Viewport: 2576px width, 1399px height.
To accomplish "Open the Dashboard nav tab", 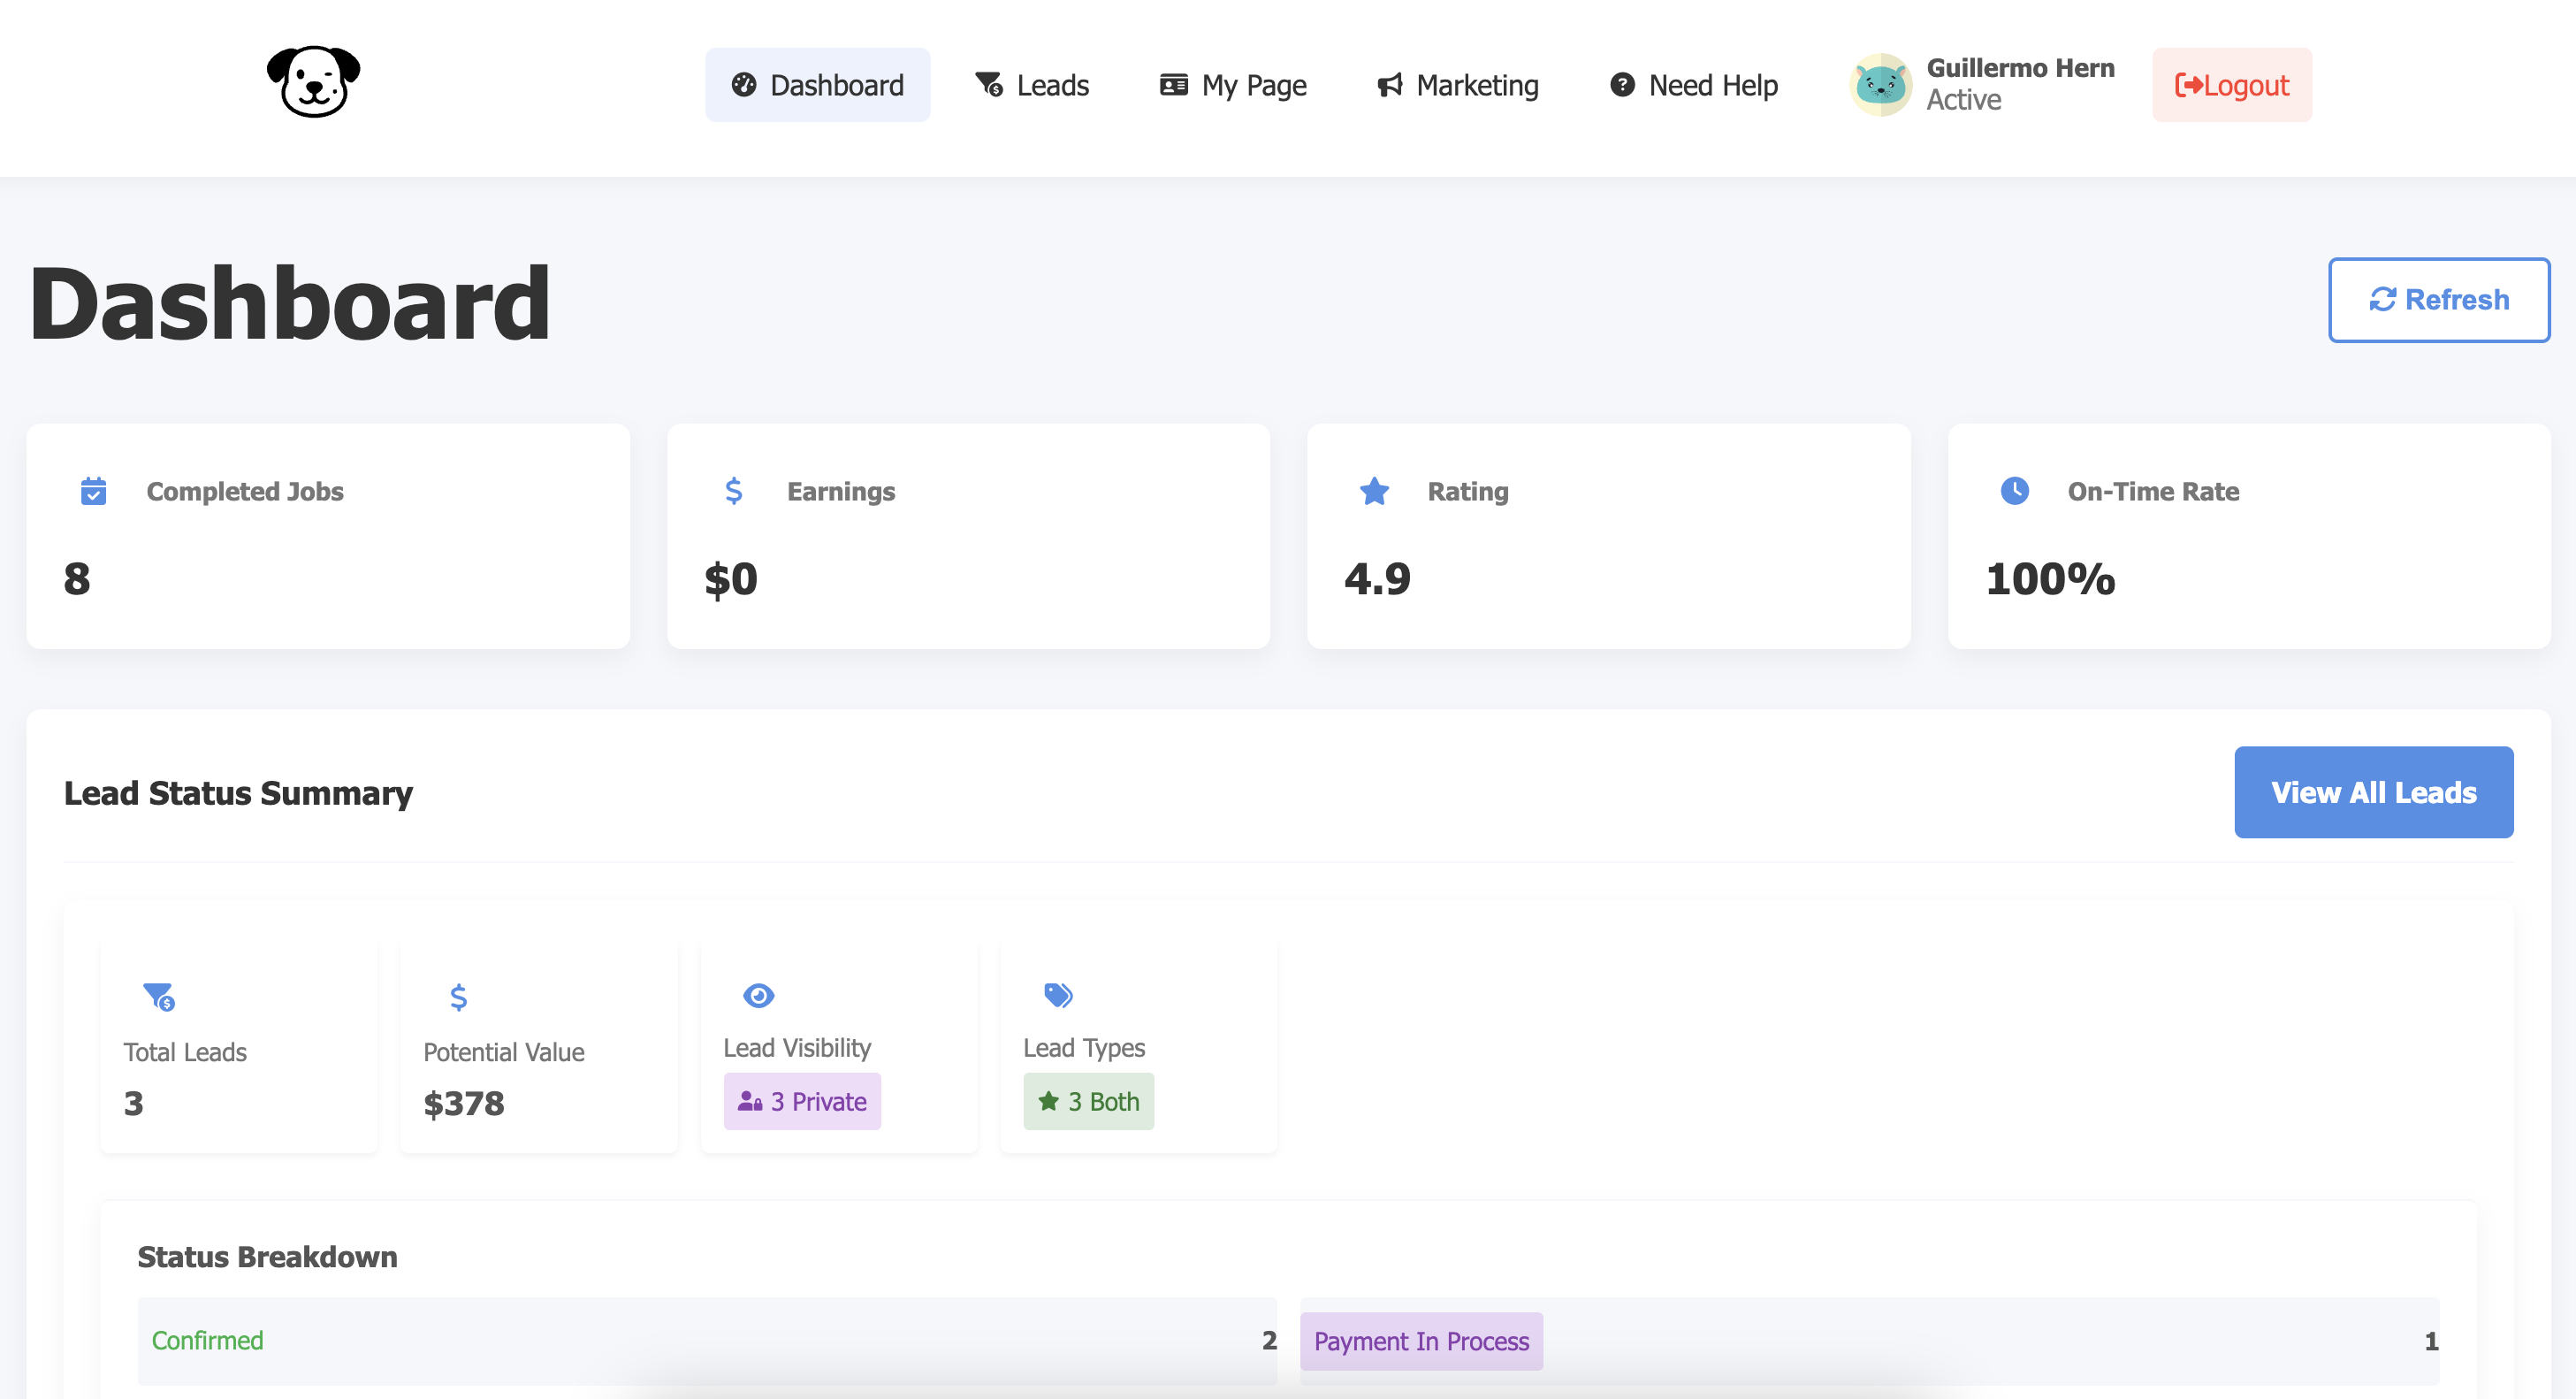I will (x=817, y=85).
